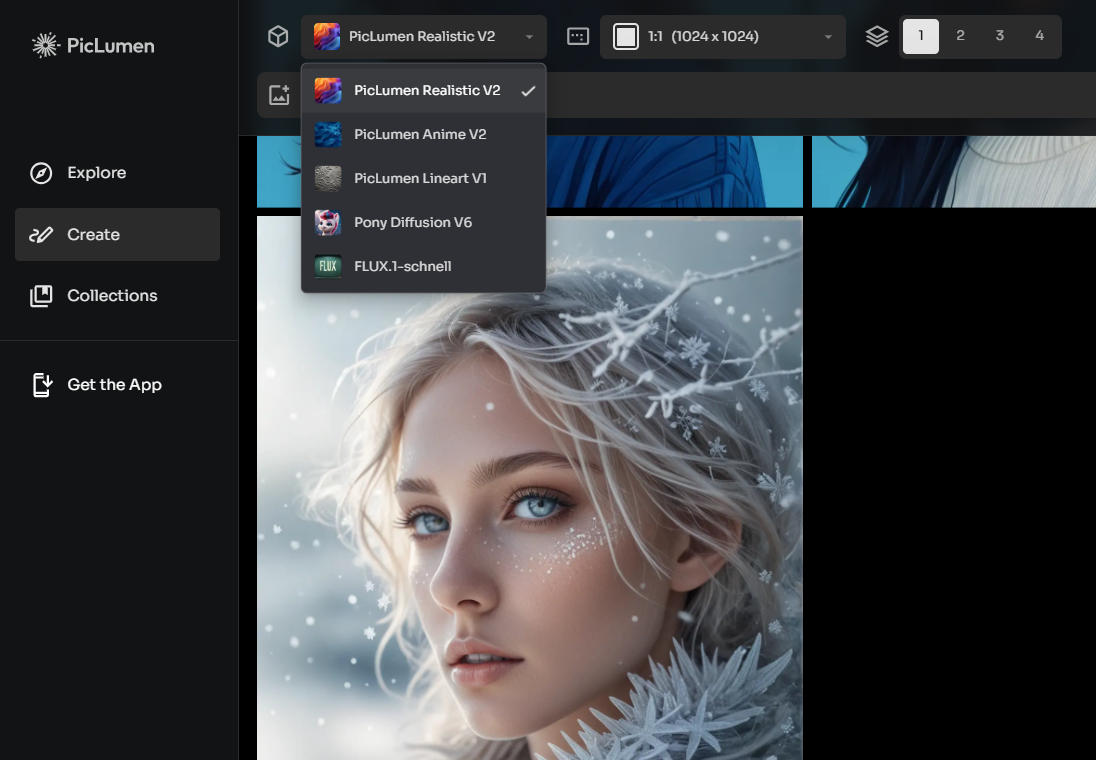Pick Pony Diffusion V6 model

pyautogui.click(x=424, y=222)
